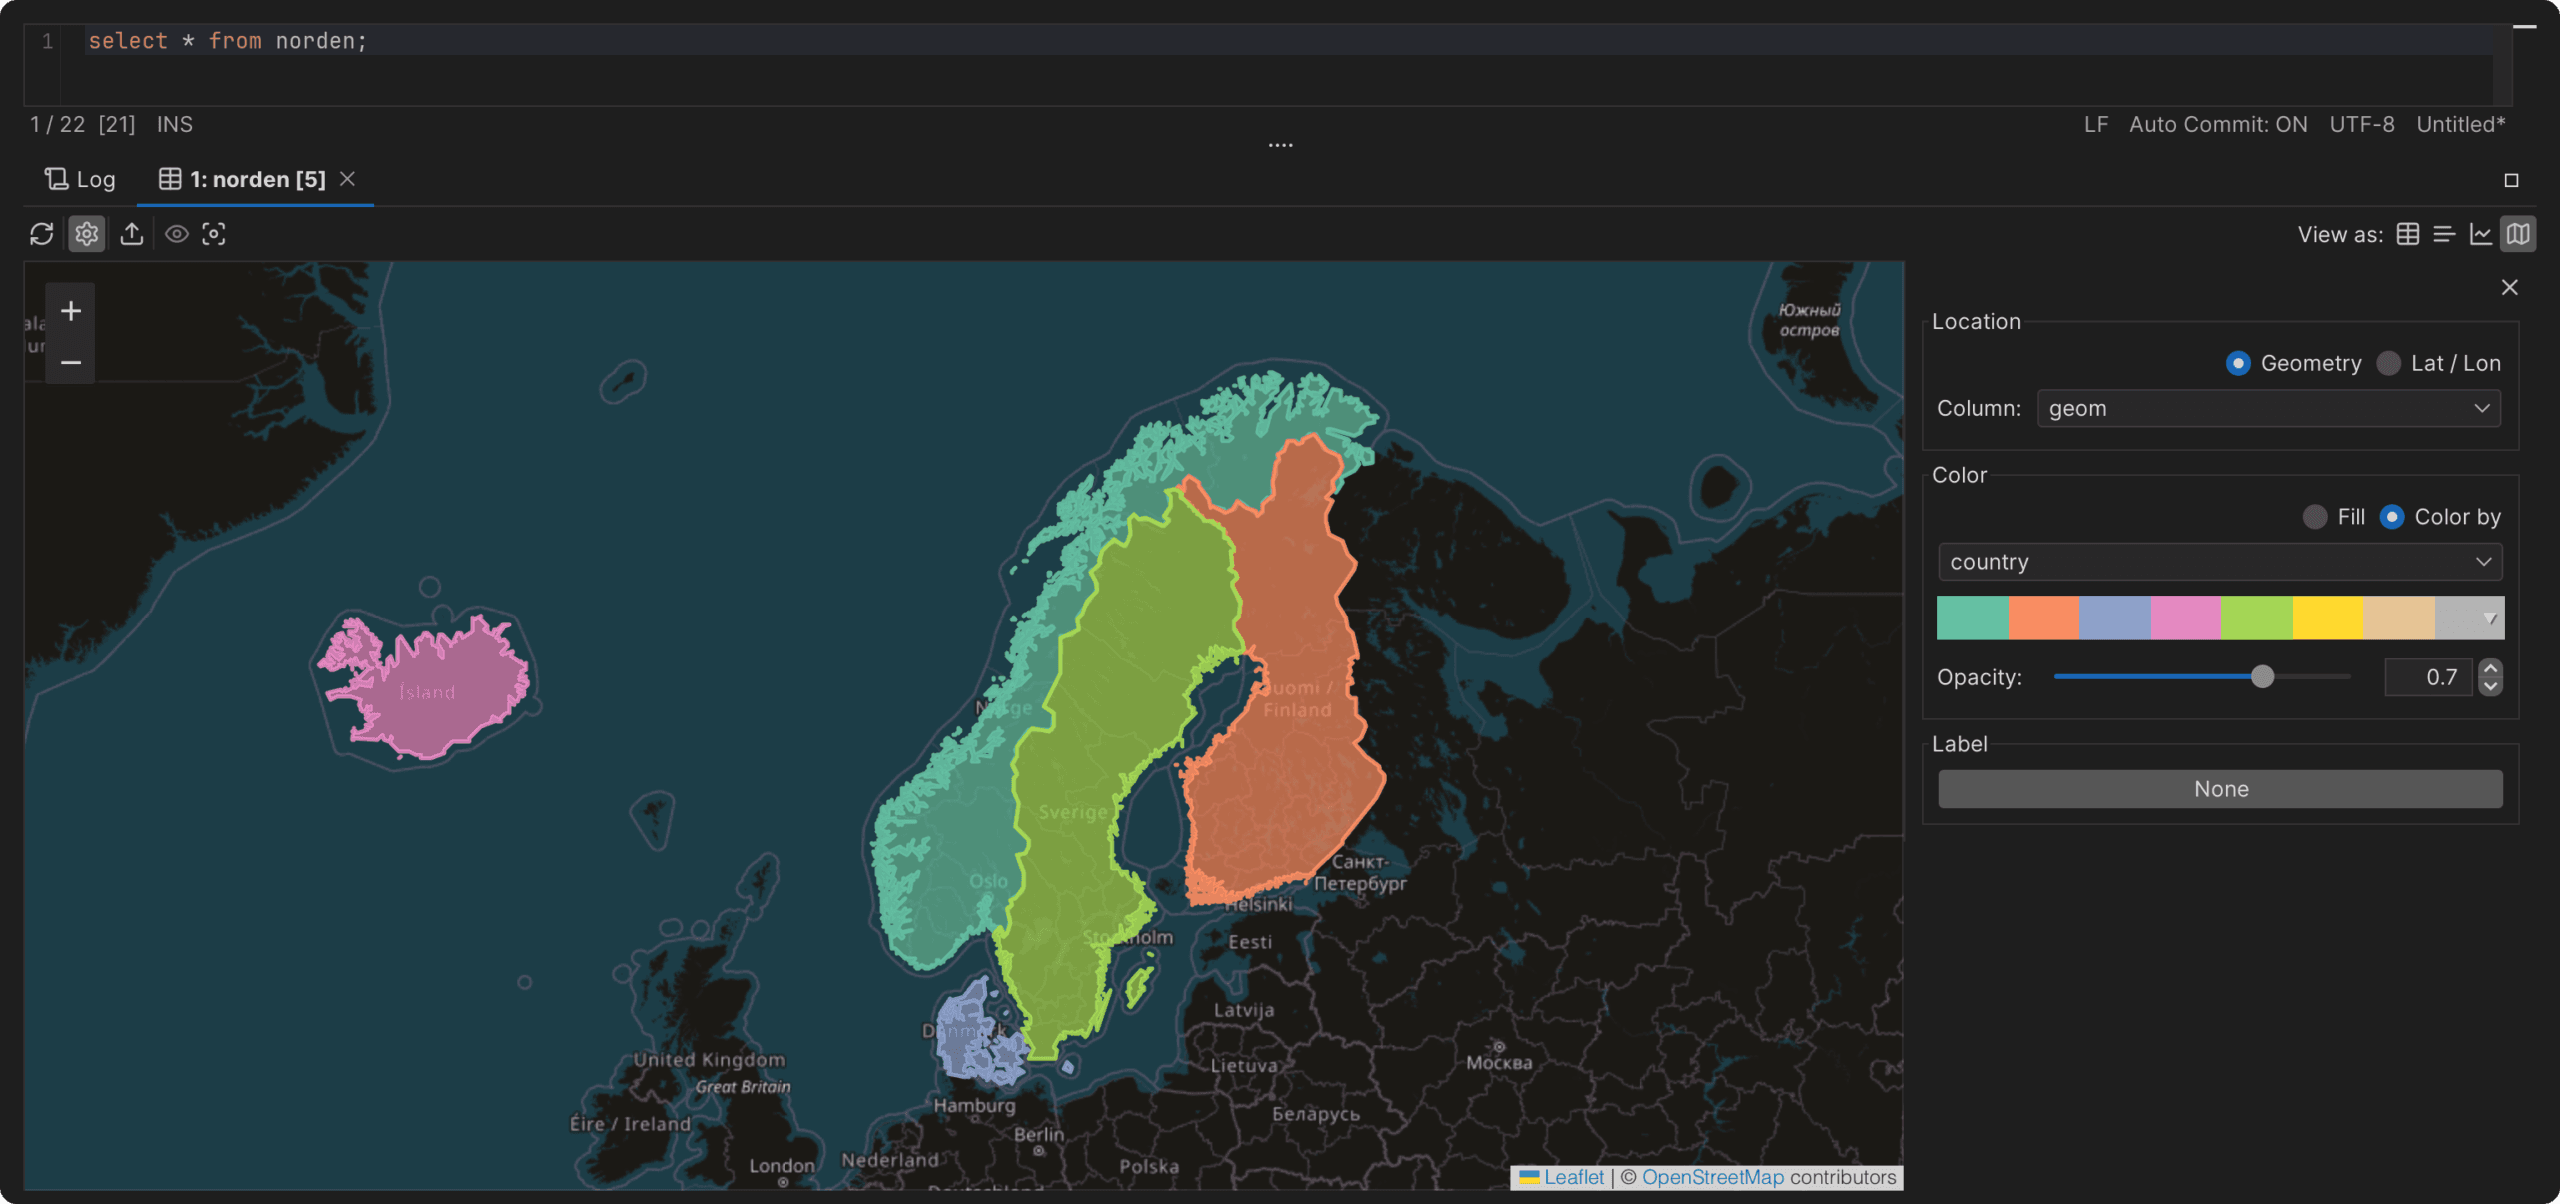This screenshot has height=1204, width=2560.
Task: Click the yellow palette swatch
Action: (x=2327, y=618)
